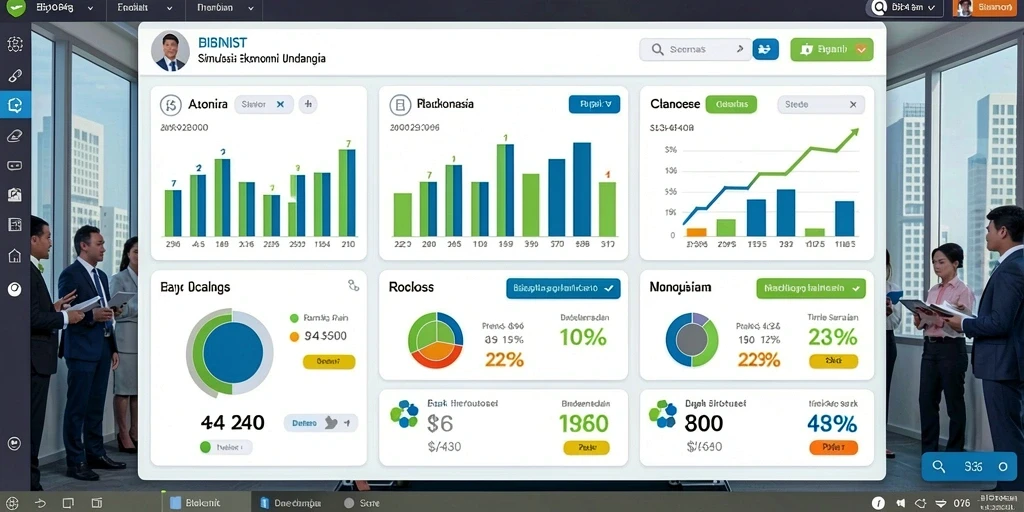This screenshot has width=1024, height=512.
Task: Switch to the Btolemic taskbar tab
Action: coord(196,503)
